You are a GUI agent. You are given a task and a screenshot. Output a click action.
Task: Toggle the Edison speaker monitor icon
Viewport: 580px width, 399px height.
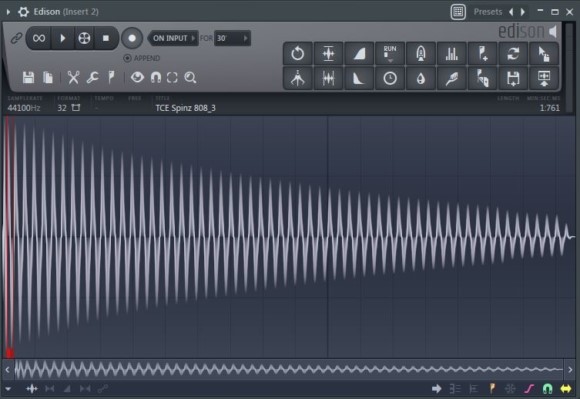pos(553,32)
